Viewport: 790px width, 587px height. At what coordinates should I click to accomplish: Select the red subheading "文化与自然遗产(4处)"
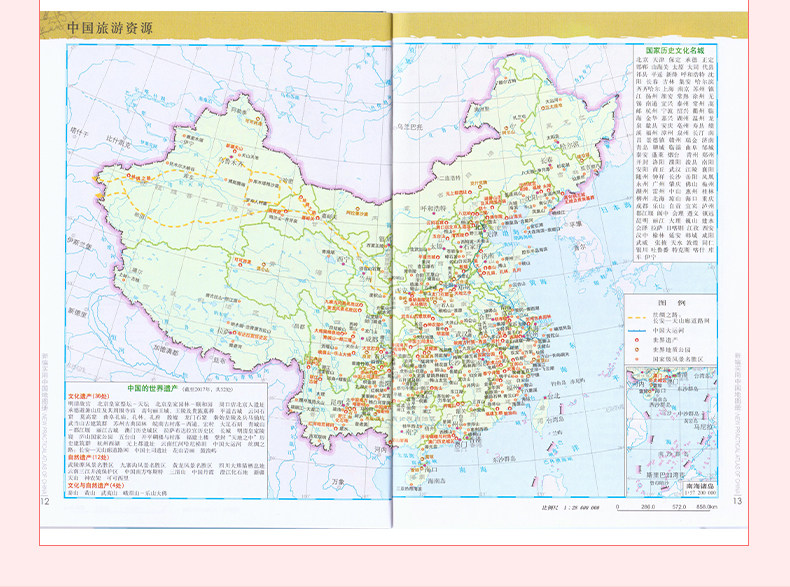(96, 485)
